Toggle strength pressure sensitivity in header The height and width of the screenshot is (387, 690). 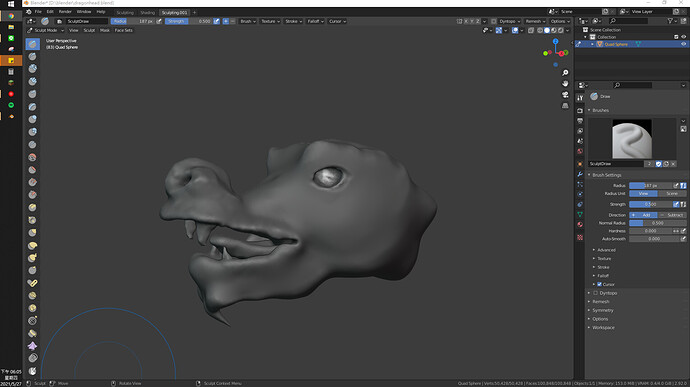coord(217,21)
